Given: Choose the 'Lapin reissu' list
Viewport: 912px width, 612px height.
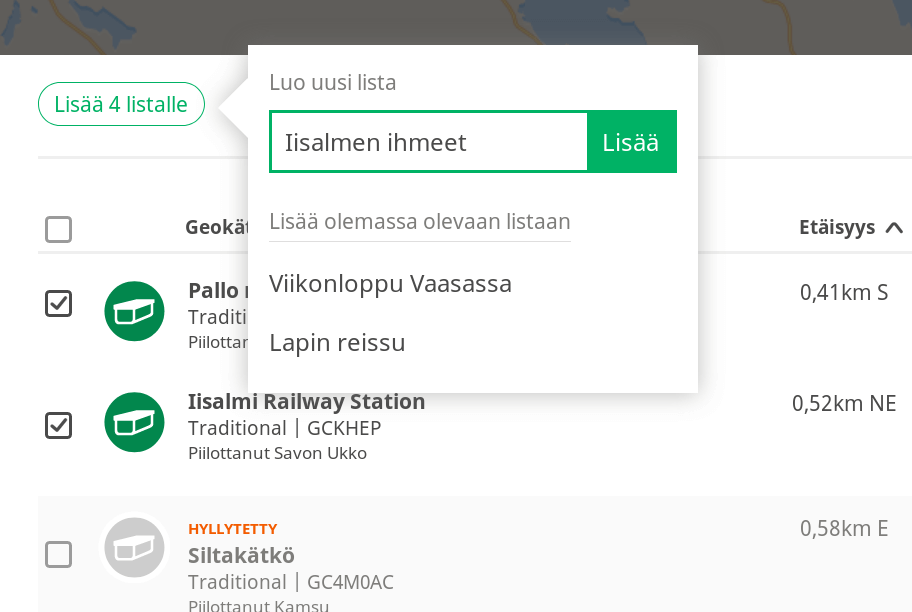Looking at the screenshot, I should point(337,343).
